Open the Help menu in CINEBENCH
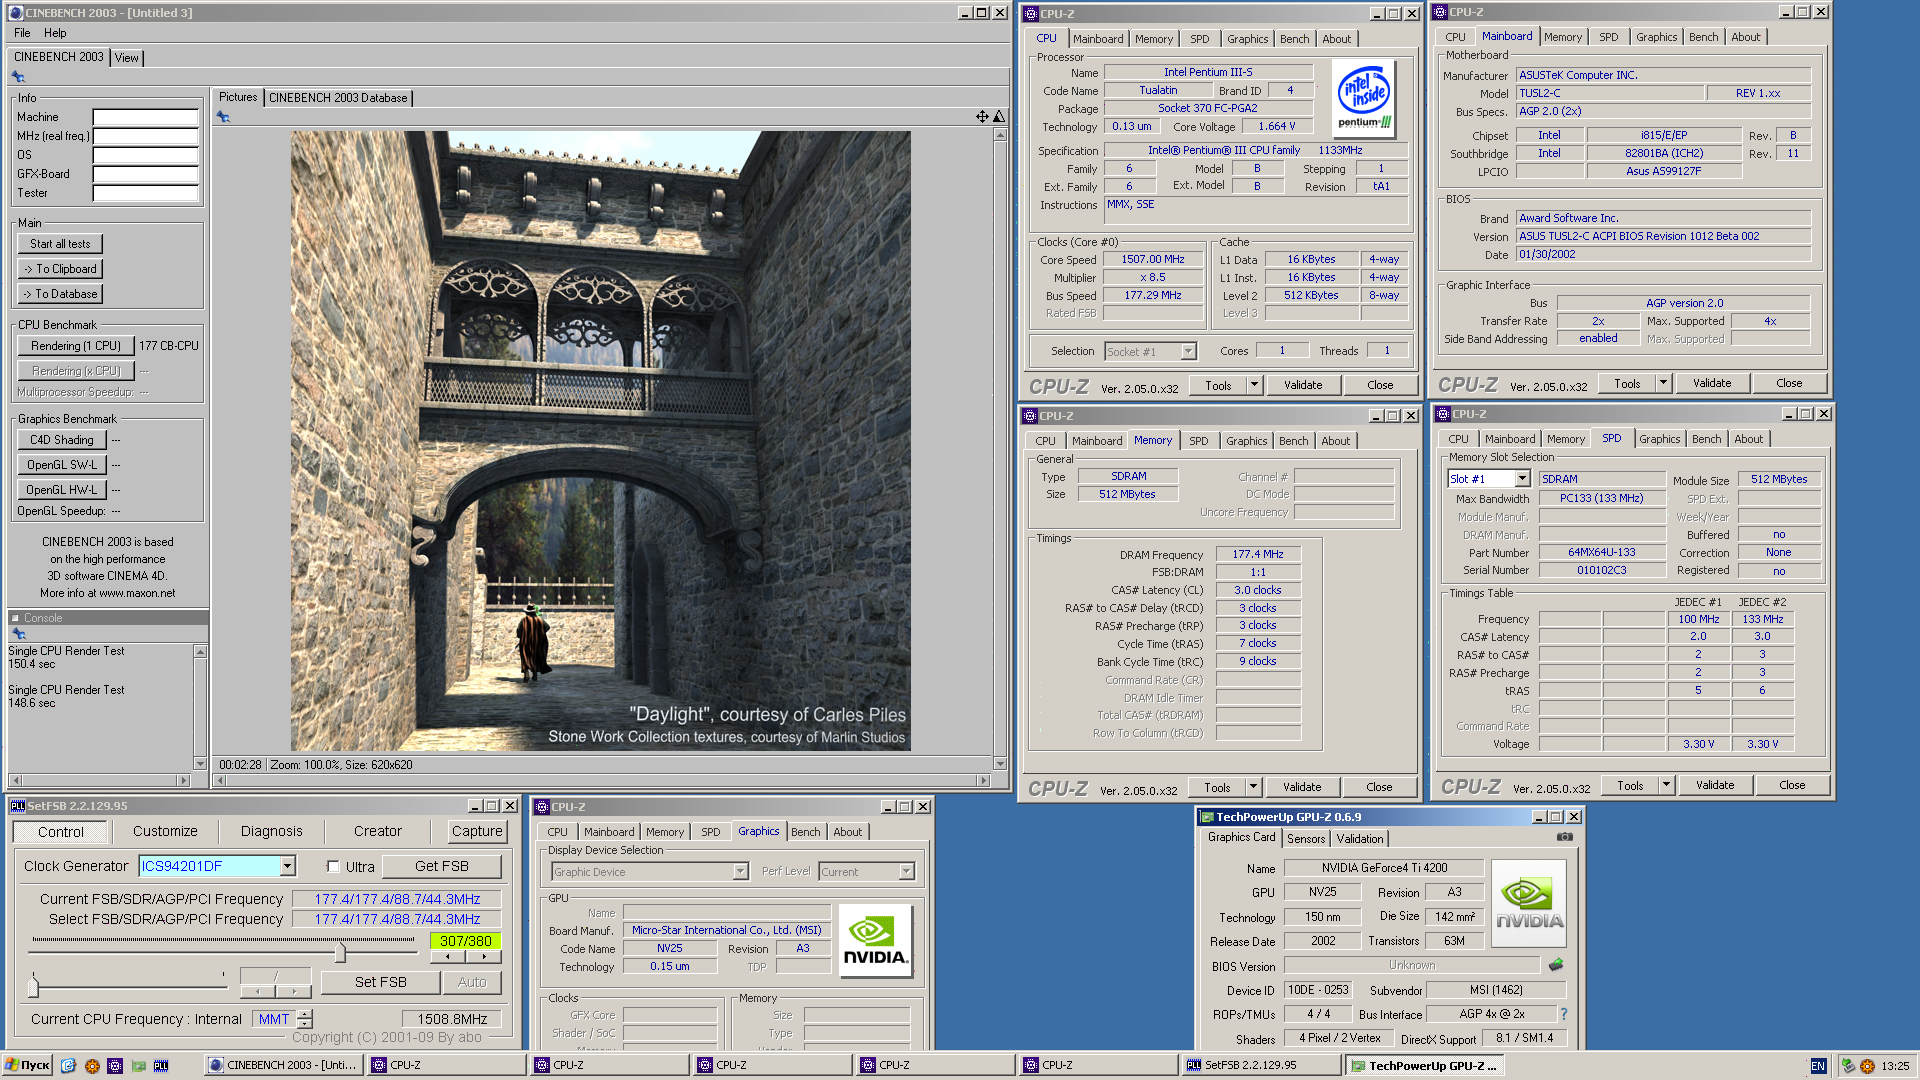Image resolution: width=1920 pixels, height=1080 pixels. click(x=55, y=33)
